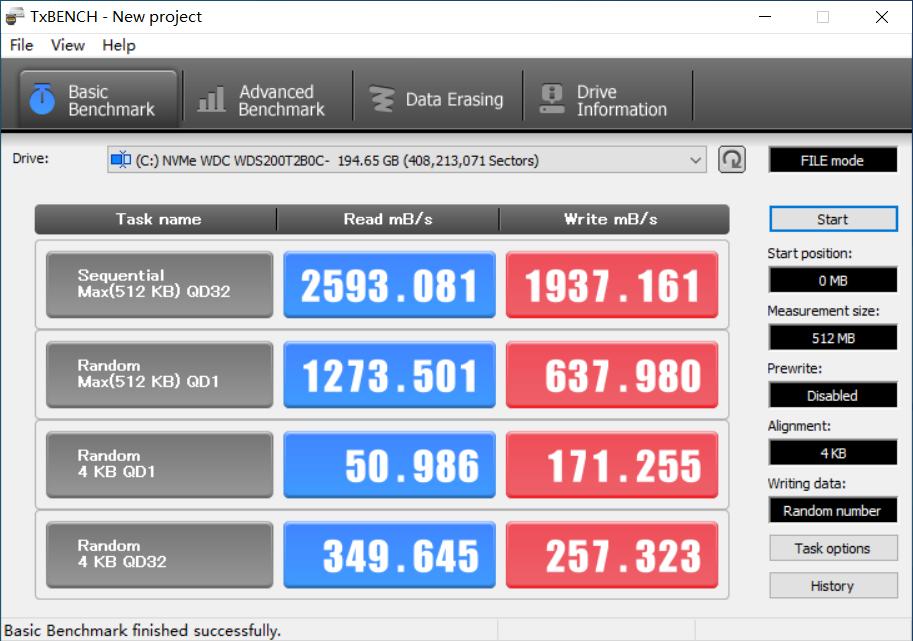Enable Prewrite by clicking Disabled
This screenshot has width=913, height=641.
coord(832,395)
